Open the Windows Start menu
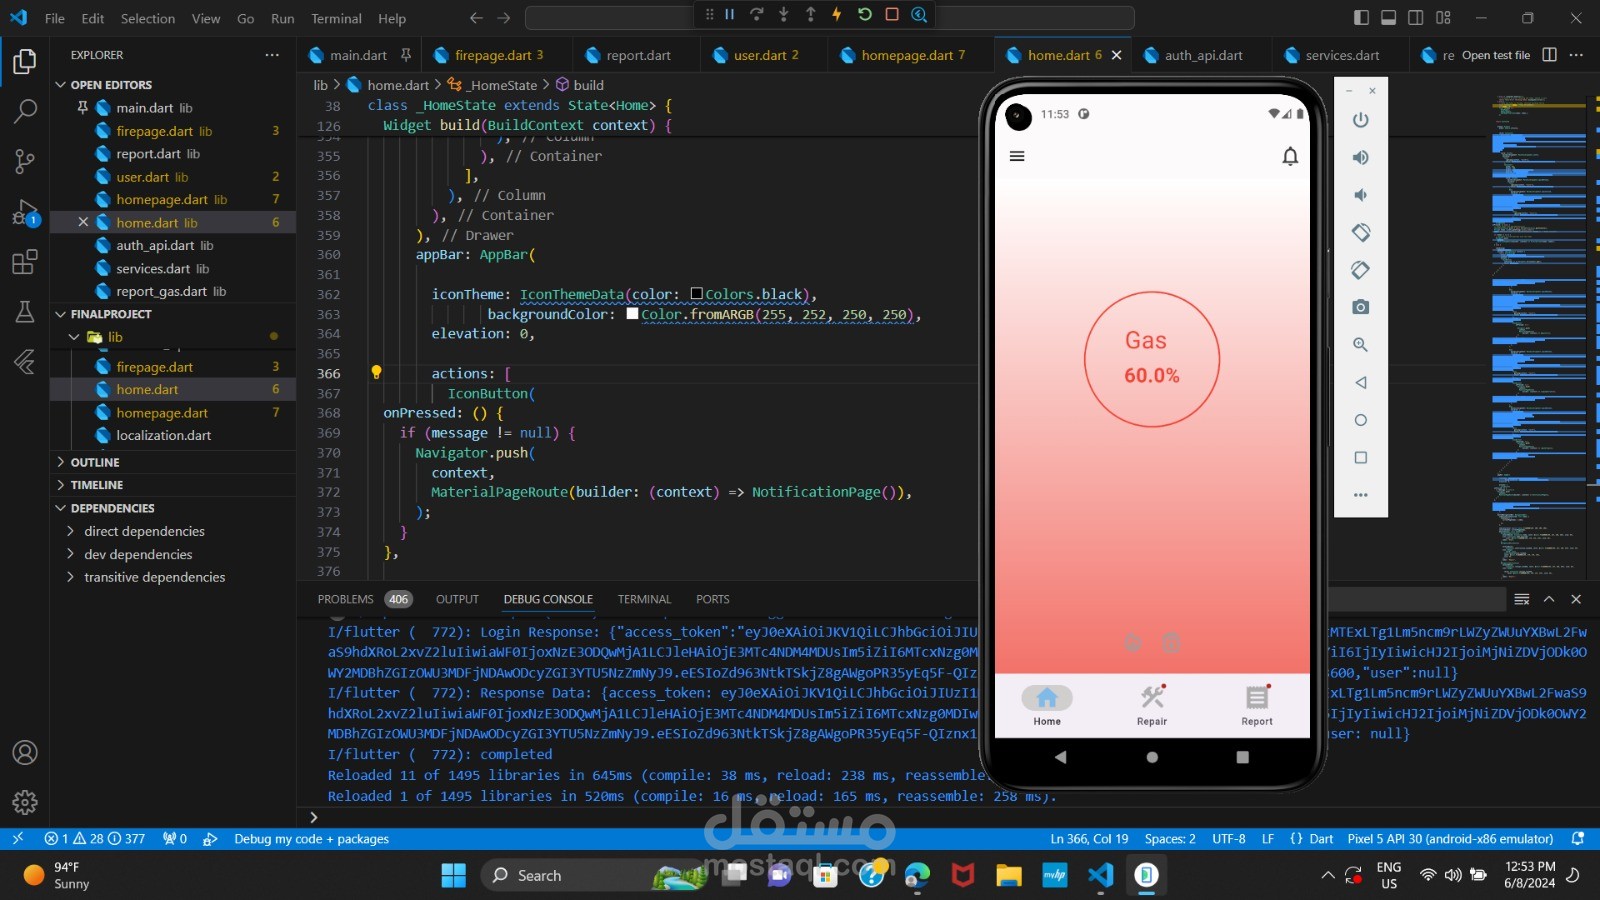 pos(453,875)
